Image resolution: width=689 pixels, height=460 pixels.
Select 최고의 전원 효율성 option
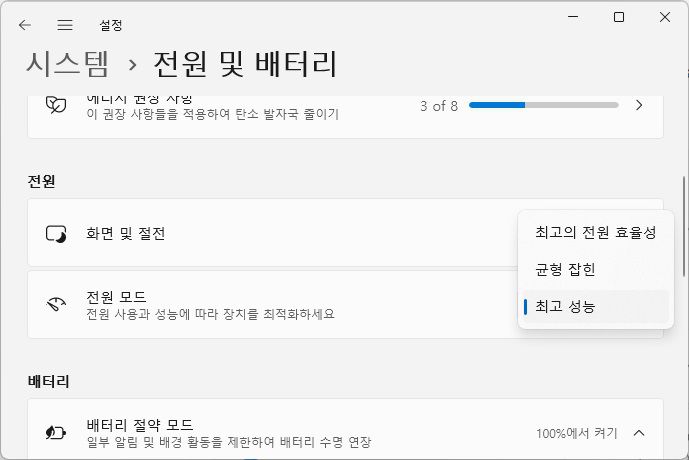coord(595,232)
